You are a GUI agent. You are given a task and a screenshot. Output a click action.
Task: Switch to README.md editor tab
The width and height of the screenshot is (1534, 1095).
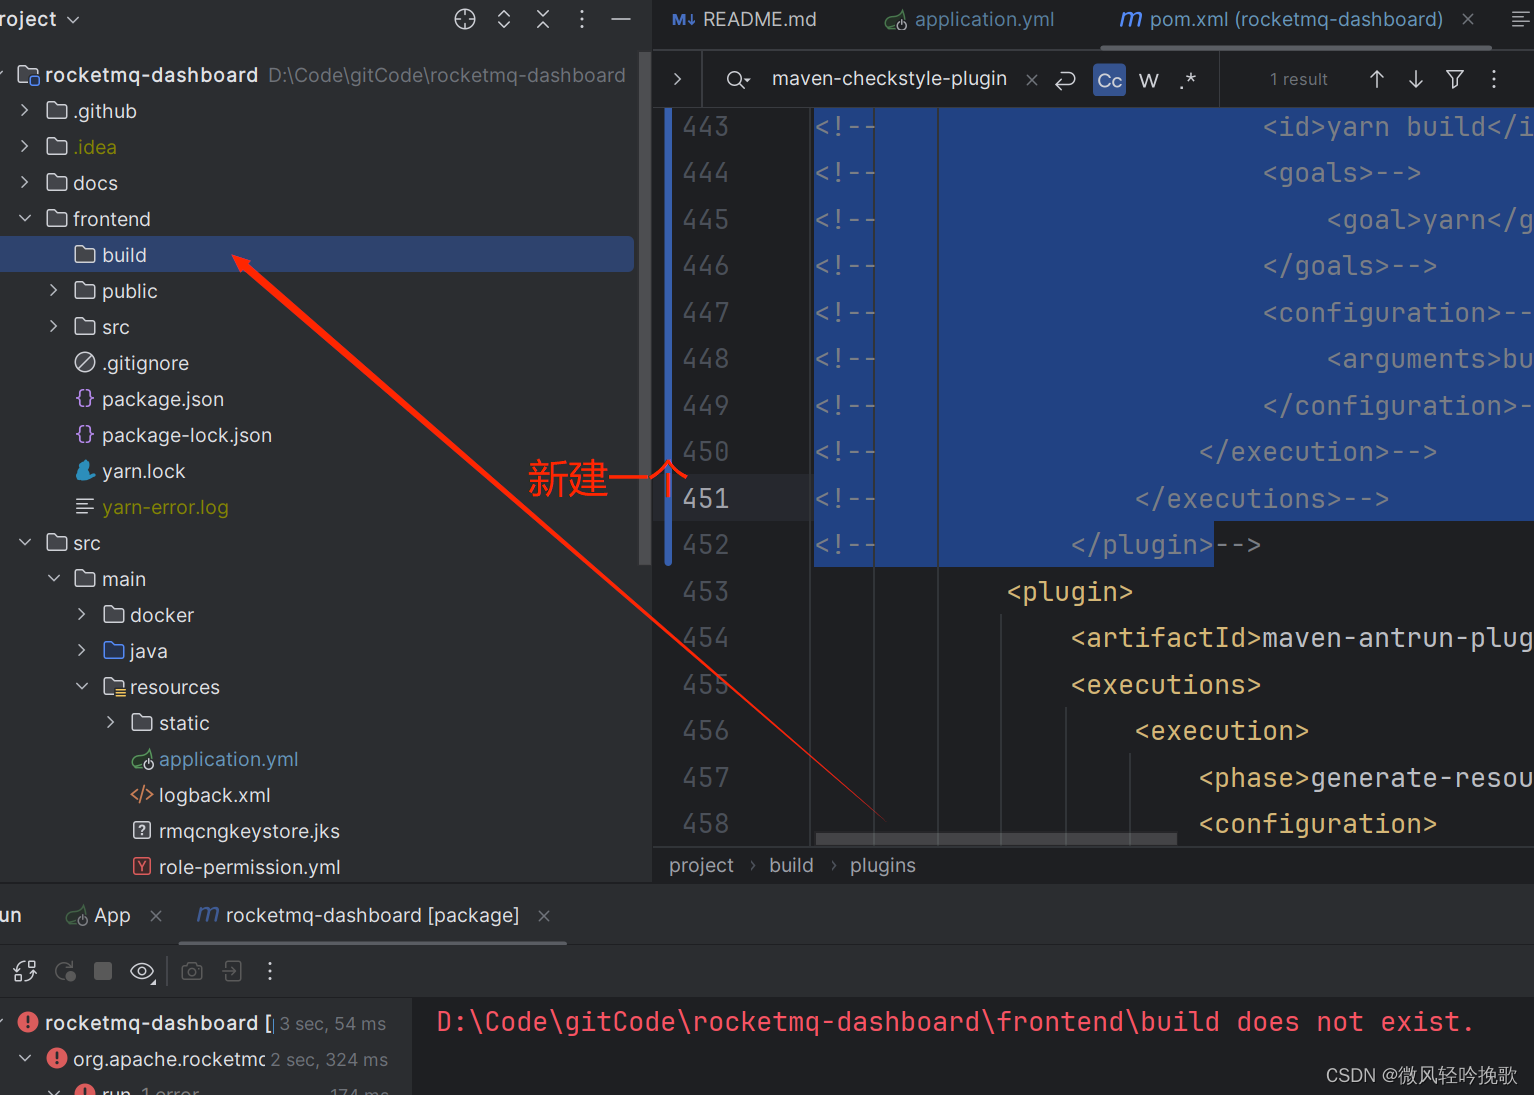pyautogui.click(x=745, y=19)
